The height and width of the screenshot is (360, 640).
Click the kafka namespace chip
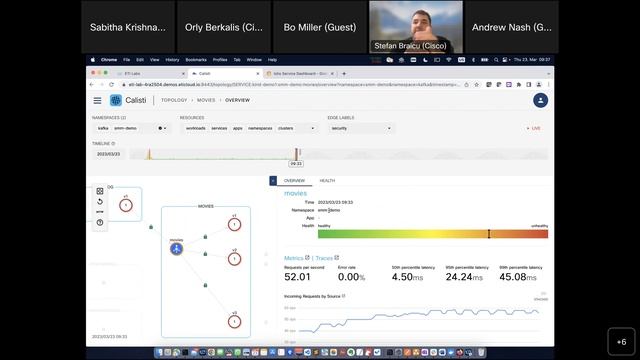103,128
